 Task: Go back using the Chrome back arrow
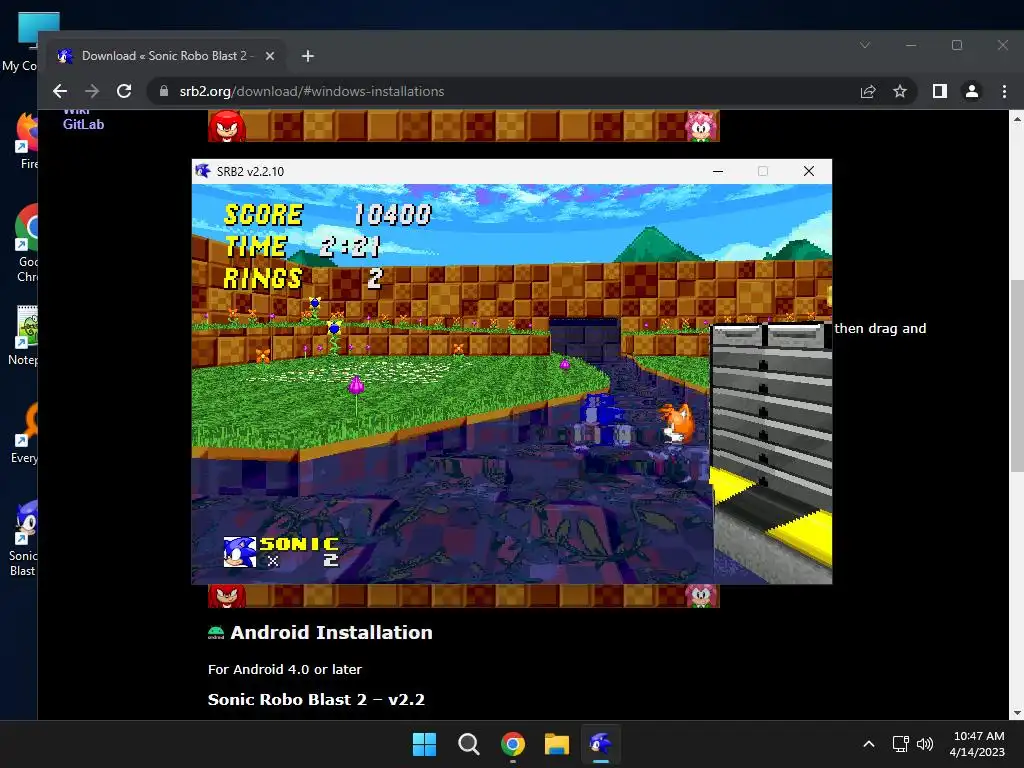click(x=60, y=91)
